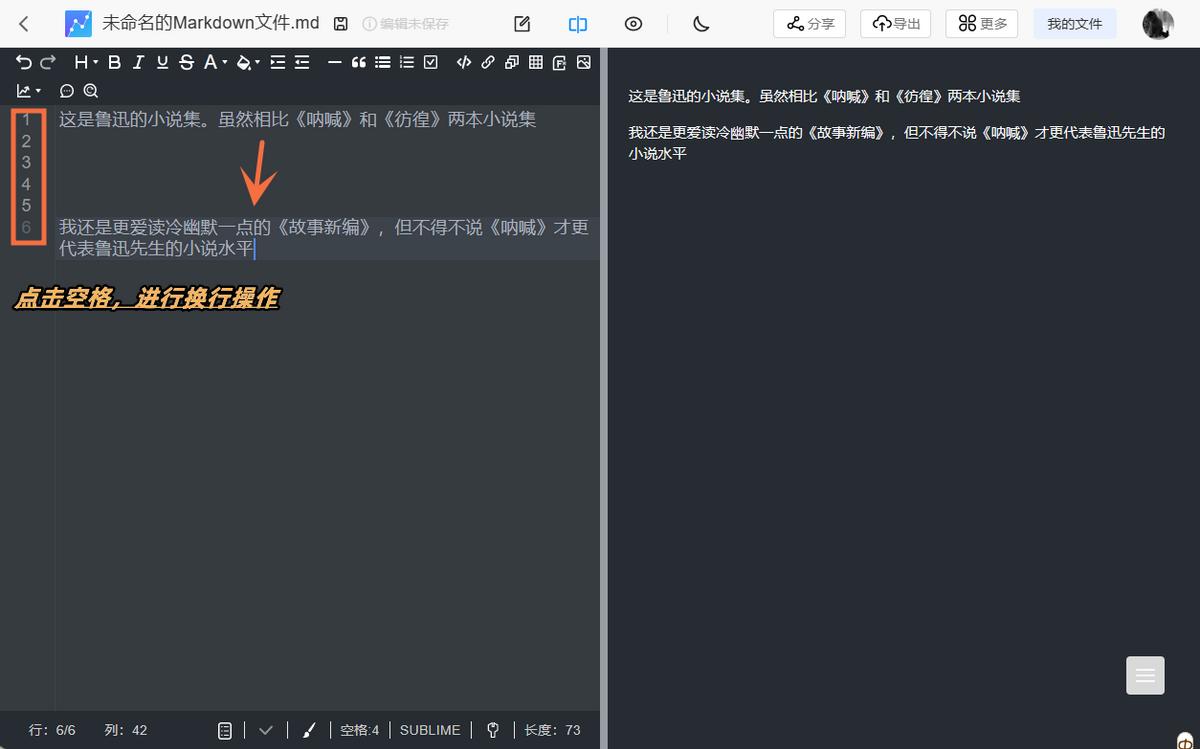The image size is (1200, 749).
Task: Insert a code block
Action: point(462,62)
